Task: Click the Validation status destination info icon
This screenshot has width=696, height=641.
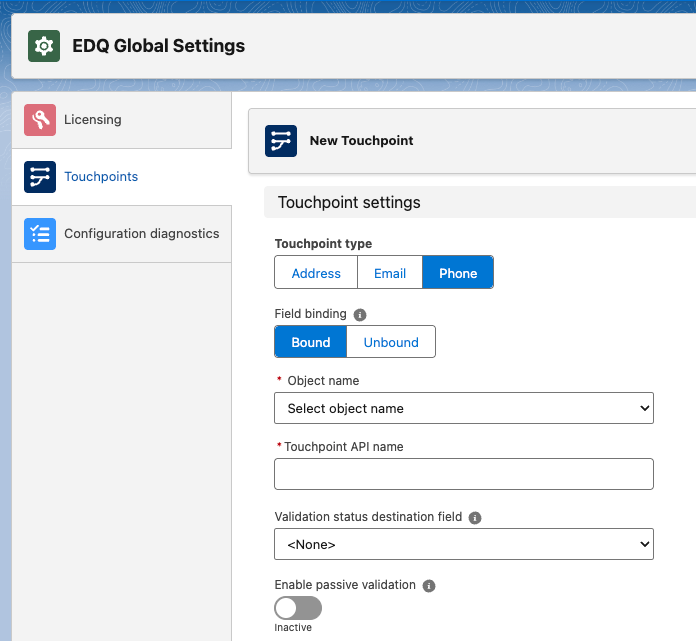Action: (x=475, y=518)
